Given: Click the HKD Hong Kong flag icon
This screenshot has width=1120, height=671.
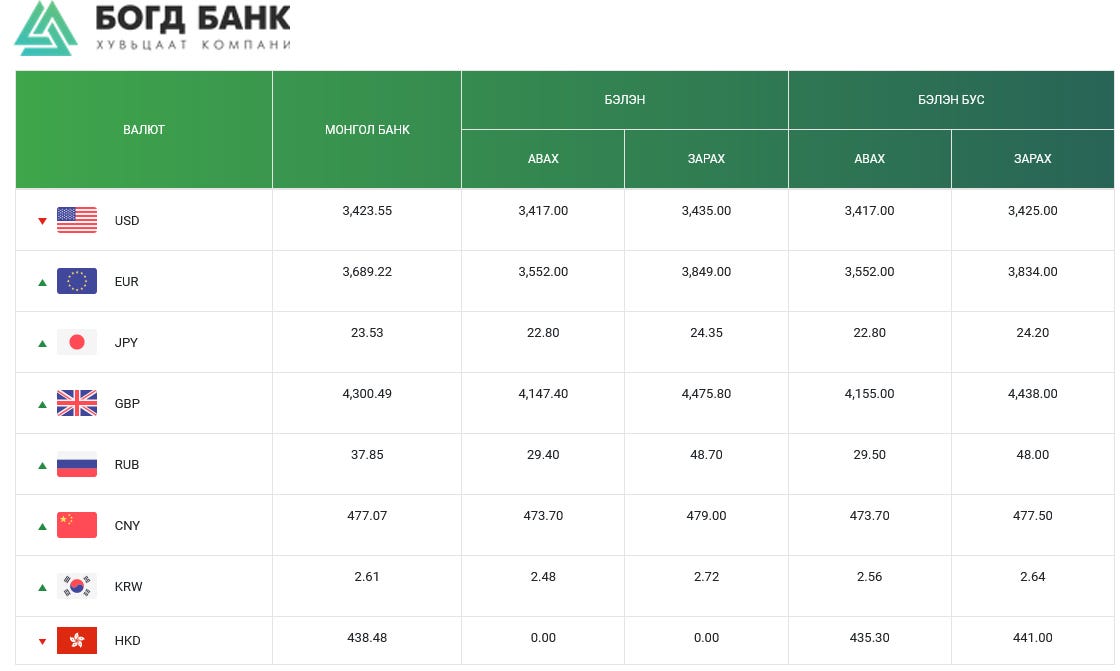Looking at the screenshot, I should coord(77,640).
